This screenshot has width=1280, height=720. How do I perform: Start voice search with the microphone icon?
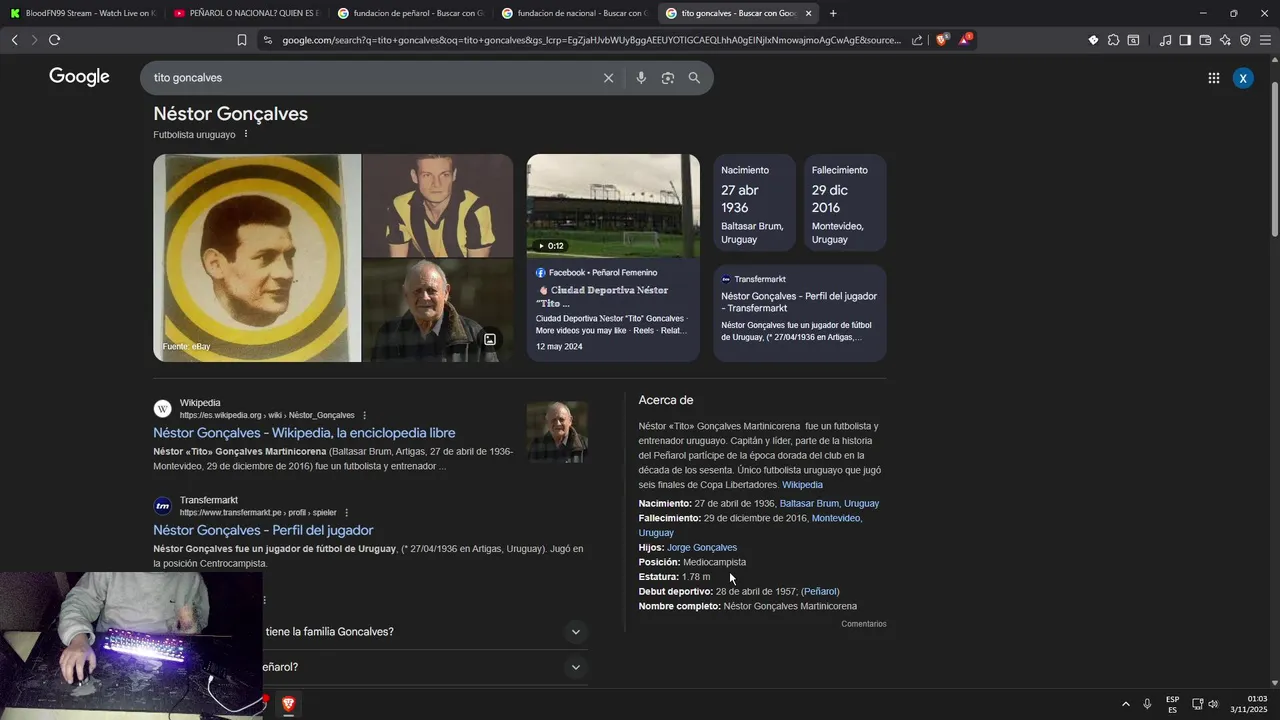click(x=641, y=78)
